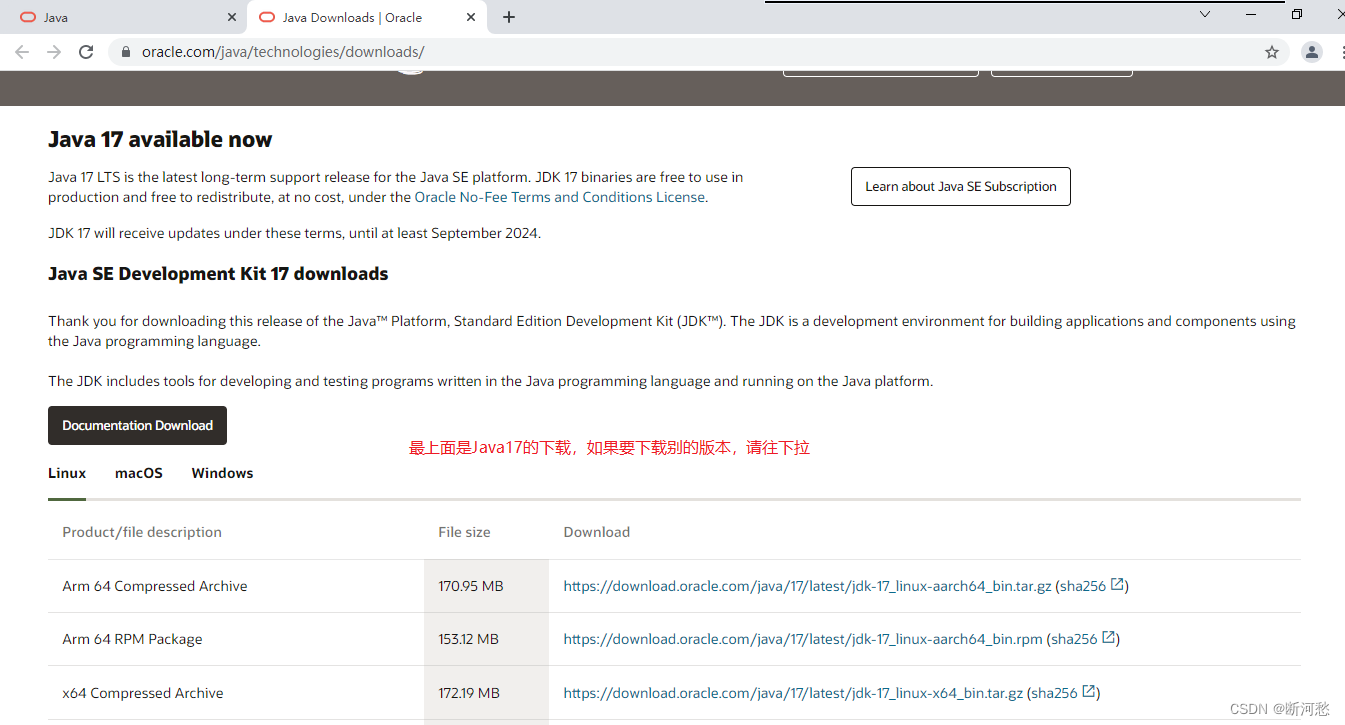Switch to the macOS platform tab

point(139,473)
